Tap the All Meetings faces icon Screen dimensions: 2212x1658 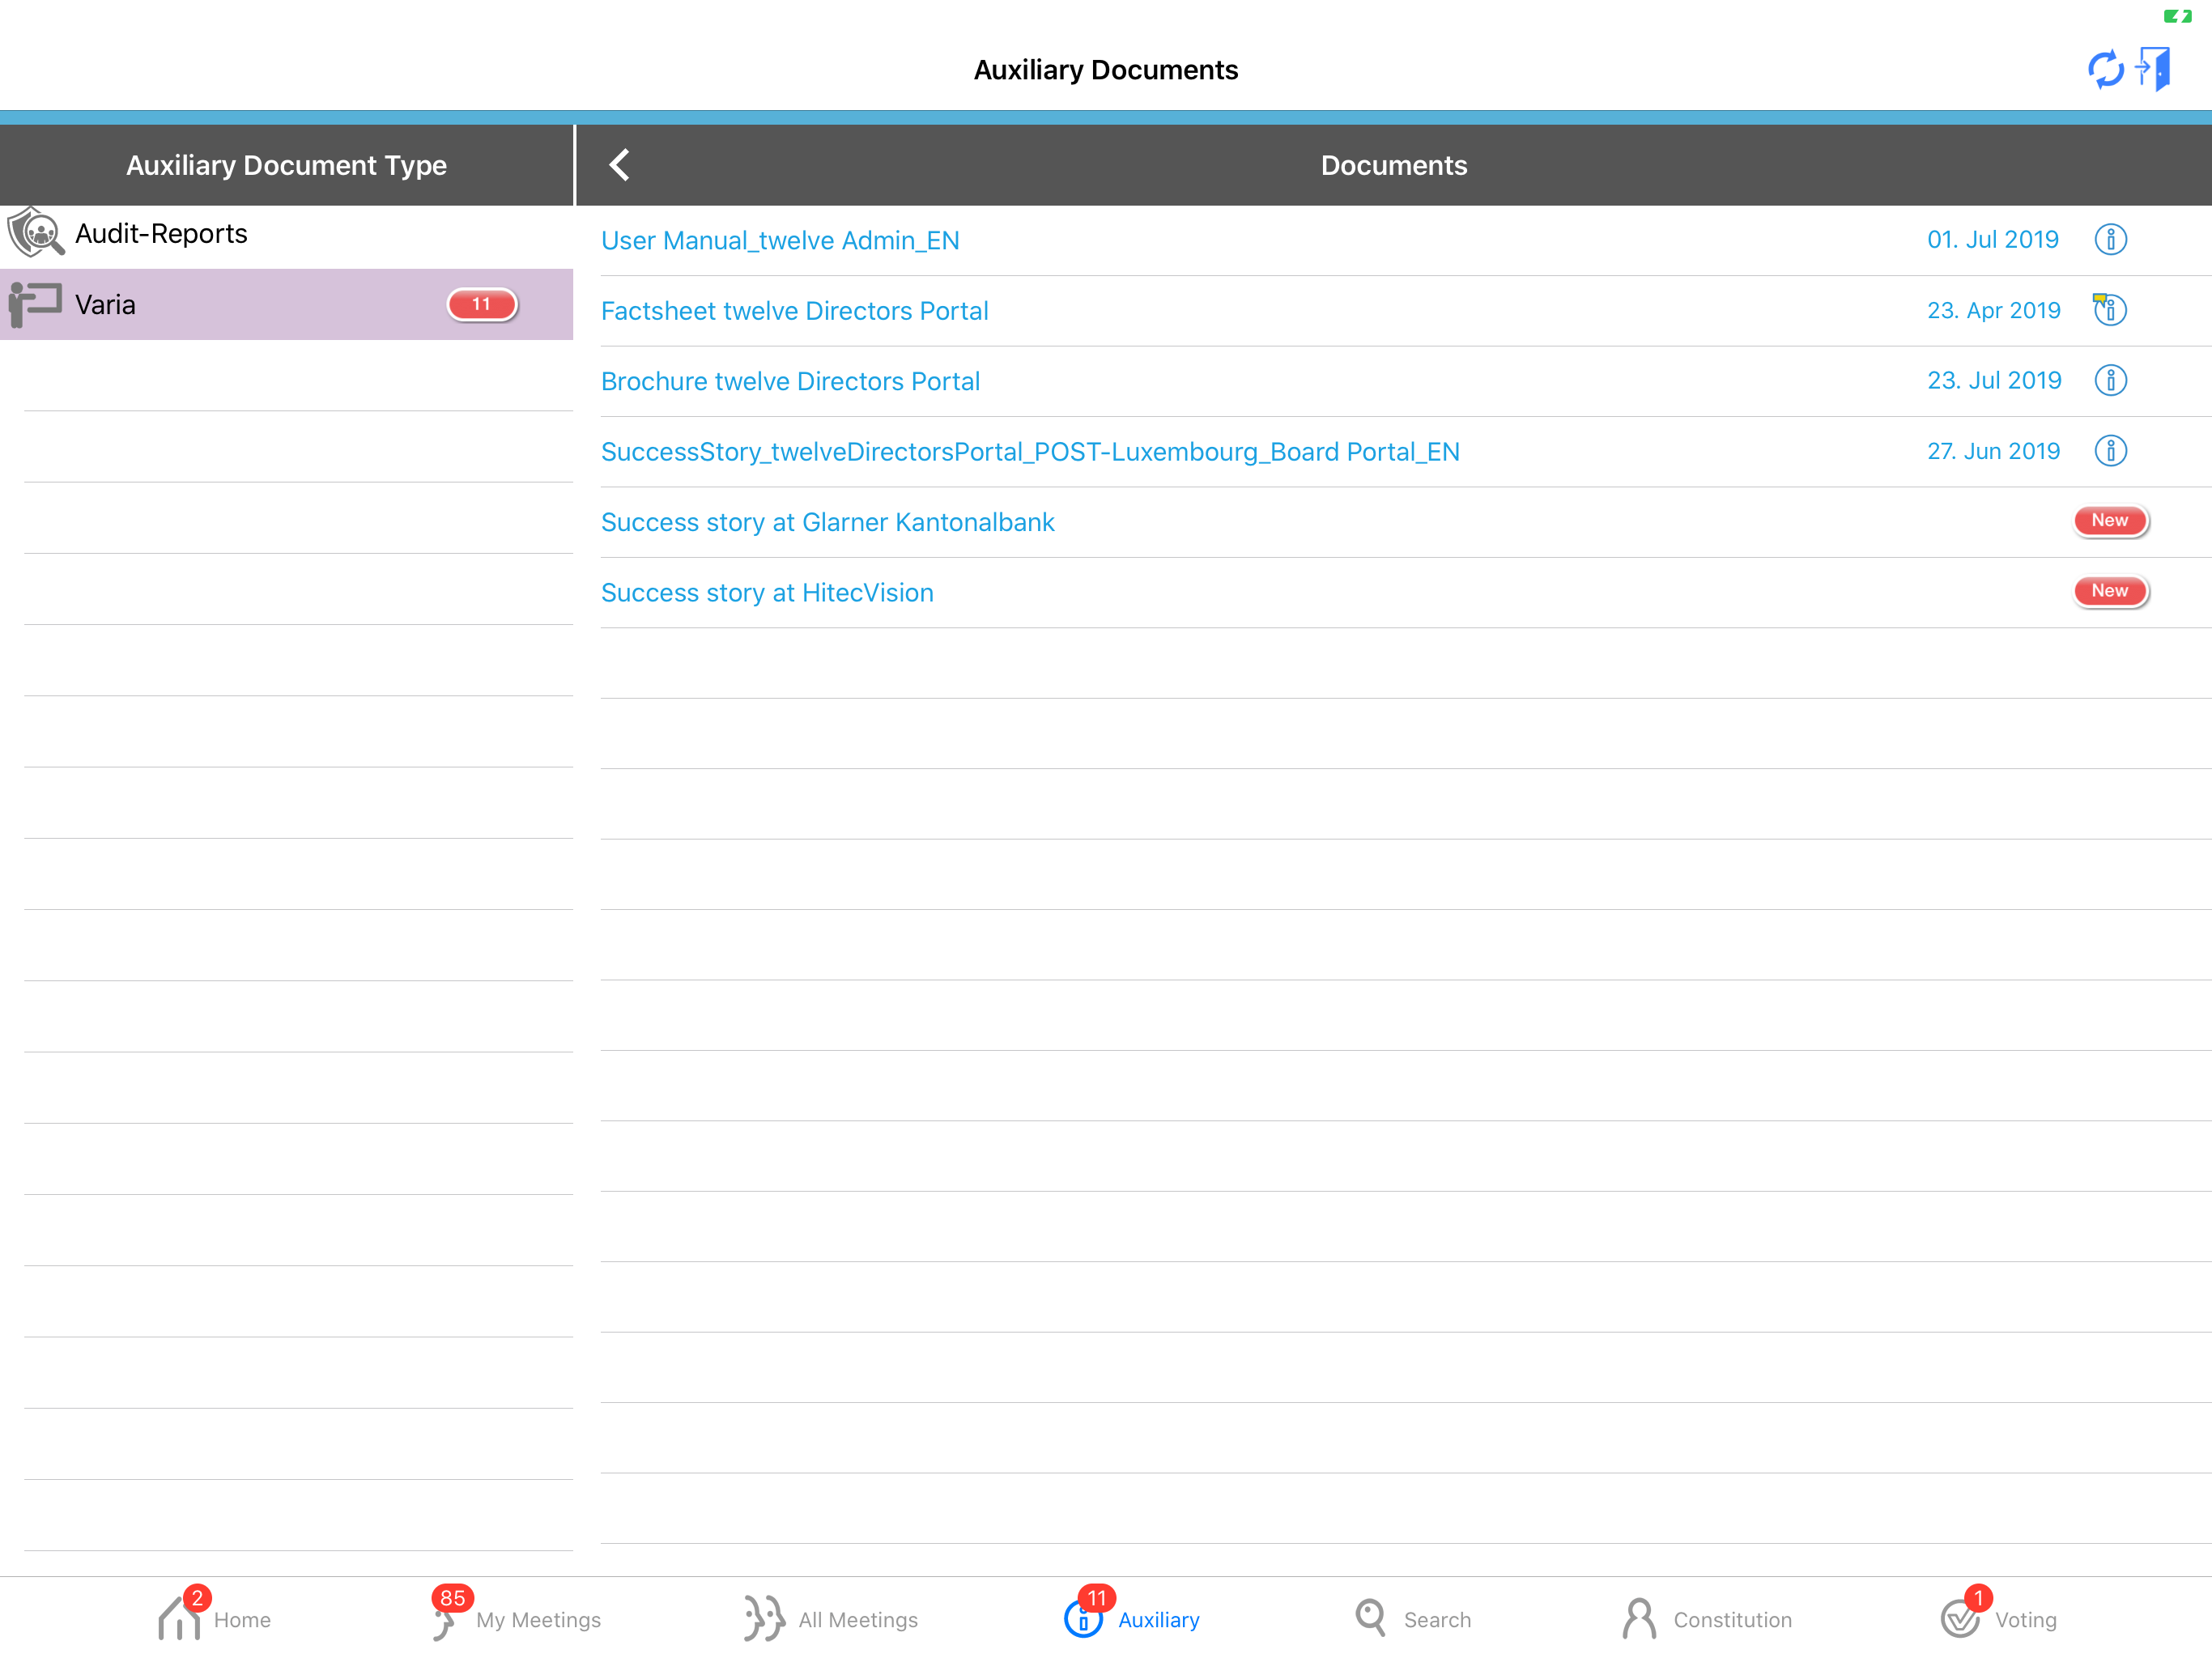[764, 1619]
